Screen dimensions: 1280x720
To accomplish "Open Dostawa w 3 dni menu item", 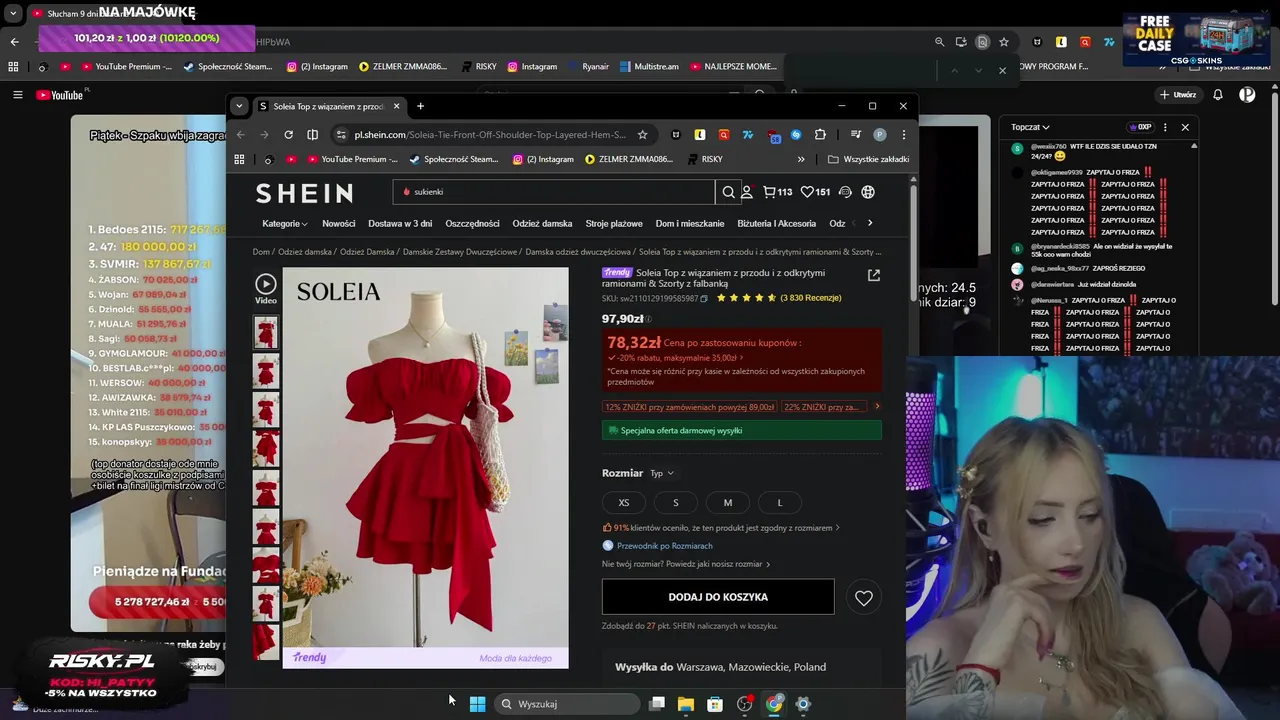I will pyautogui.click(x=400, y=223).
